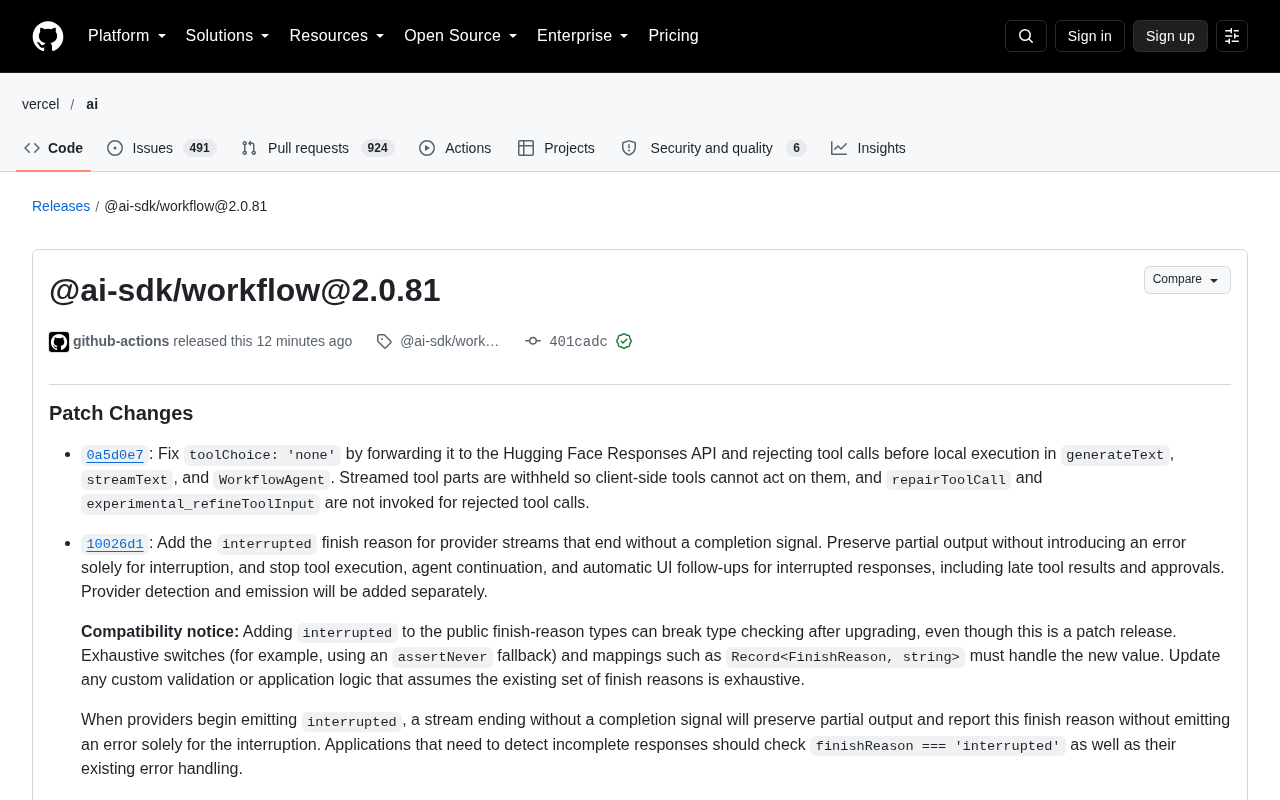
Task: Open commit 0a5d0e7 link
Action: click(x=115, y=455)
